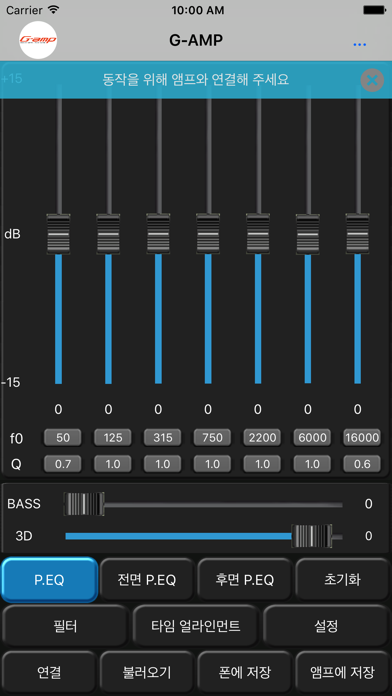Click the 50 Hz band fader knob
Viewport: 392px width, 696px height.
[x=59, y=233]
